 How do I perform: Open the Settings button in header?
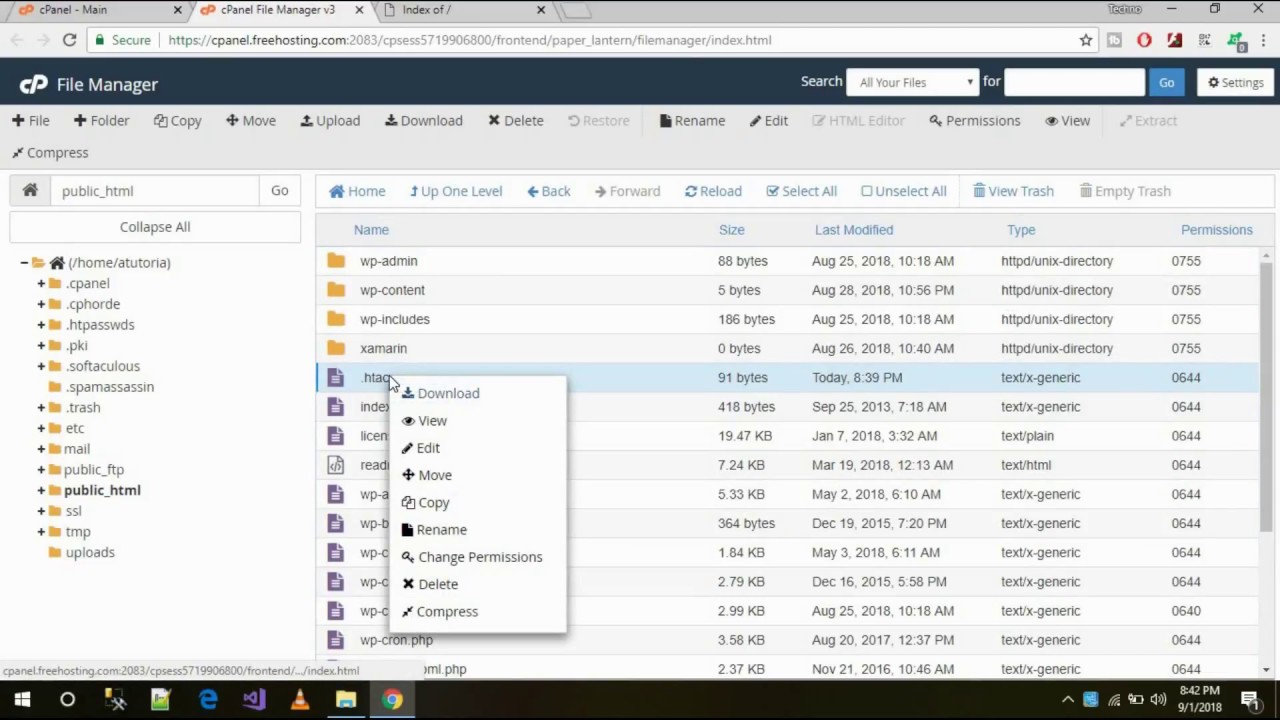(x=1235, y=82)
